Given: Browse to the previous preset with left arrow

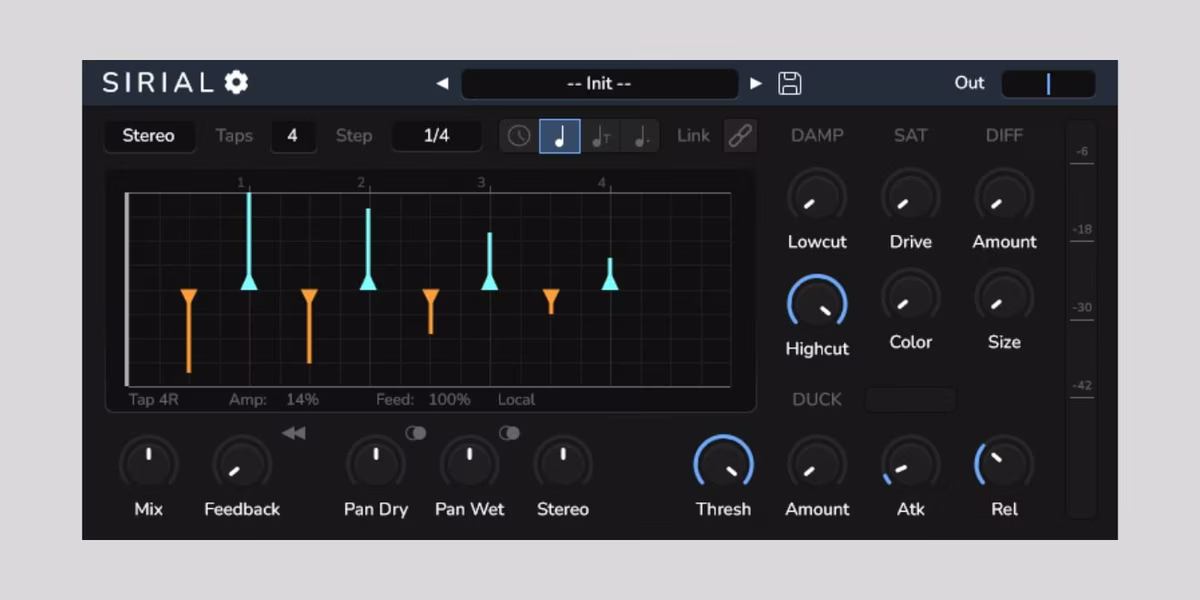Looking at the screenshot, I should 442,84.
